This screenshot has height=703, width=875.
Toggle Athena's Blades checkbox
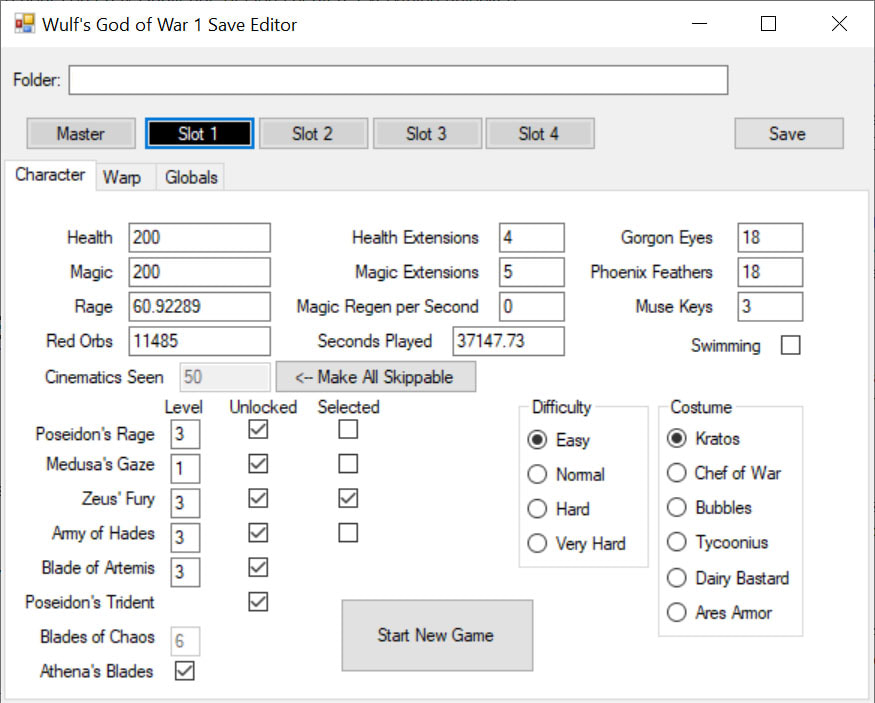(x=185, y=671)
